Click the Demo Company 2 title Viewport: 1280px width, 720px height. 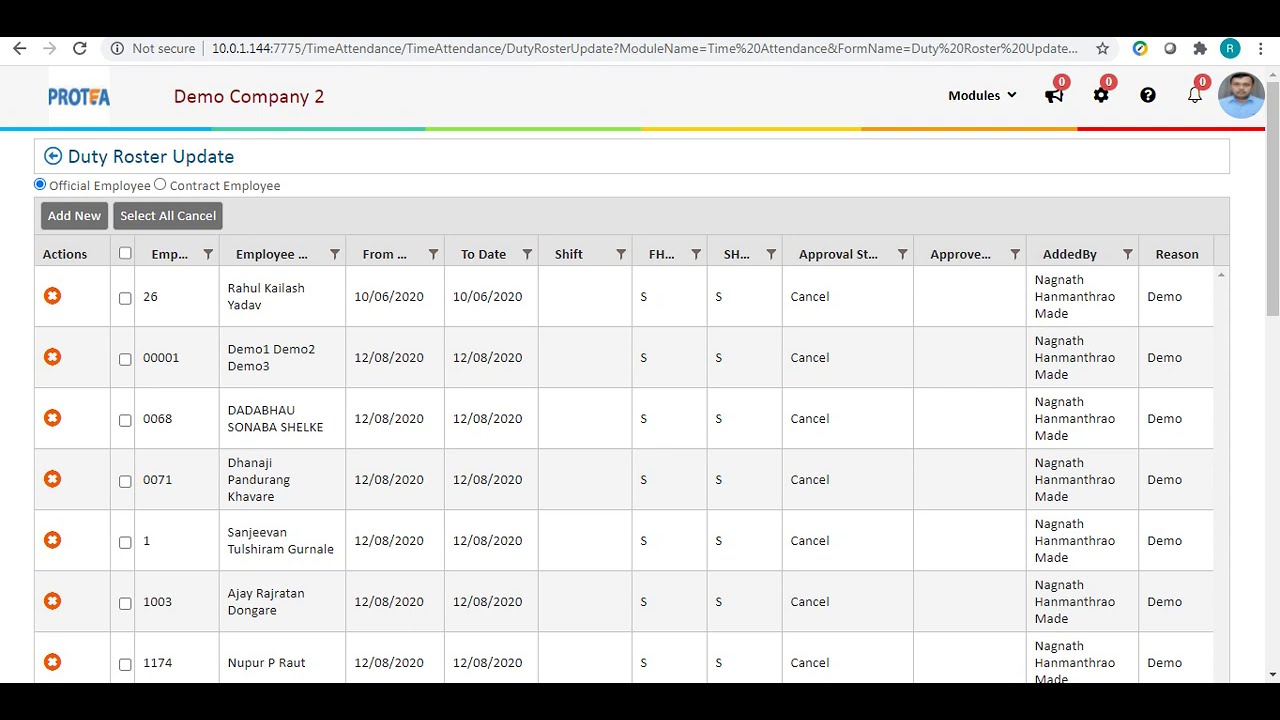(249, 96)
